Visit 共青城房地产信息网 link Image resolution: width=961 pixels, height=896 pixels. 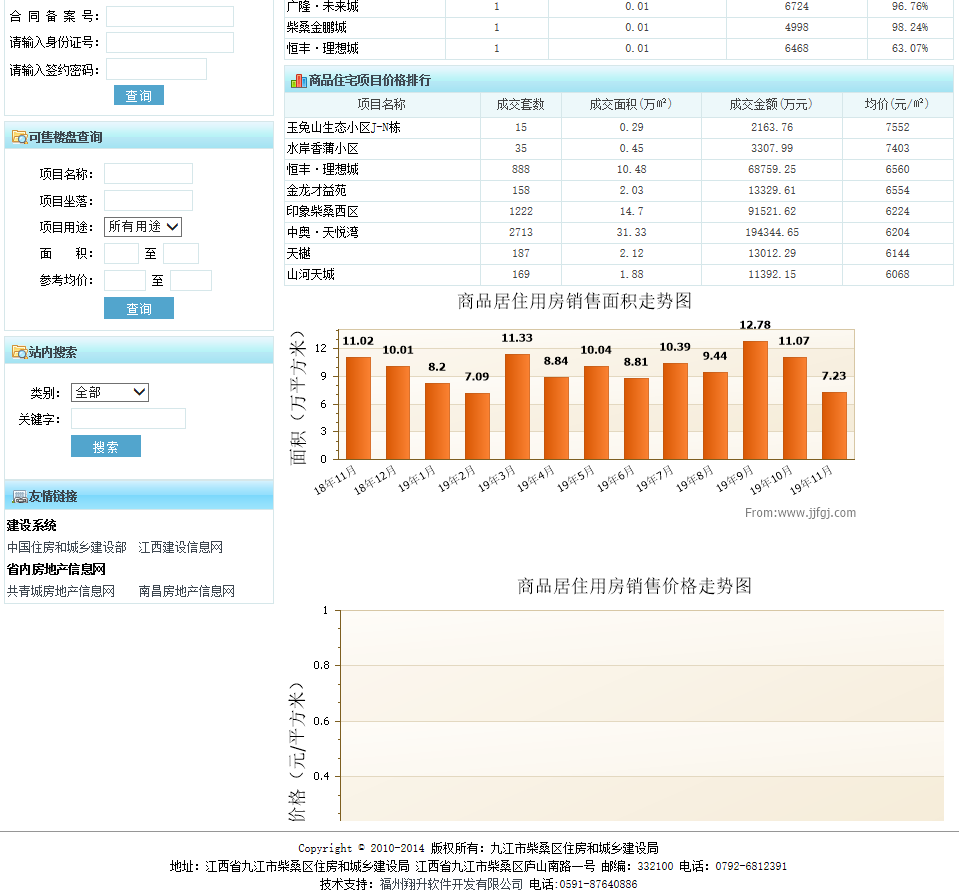click(x=61, y=591)
